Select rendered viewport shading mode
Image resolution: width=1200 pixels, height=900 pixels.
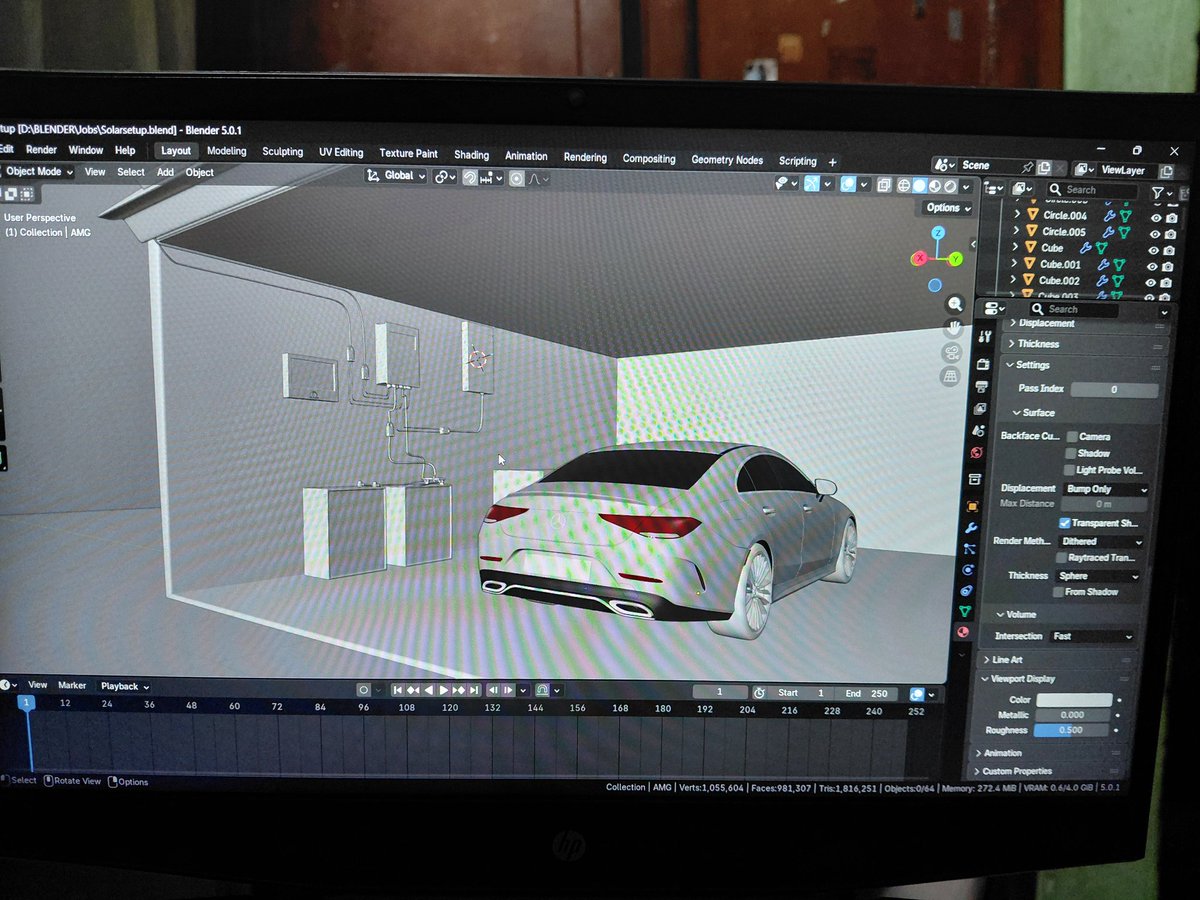[x=950, y=185]
